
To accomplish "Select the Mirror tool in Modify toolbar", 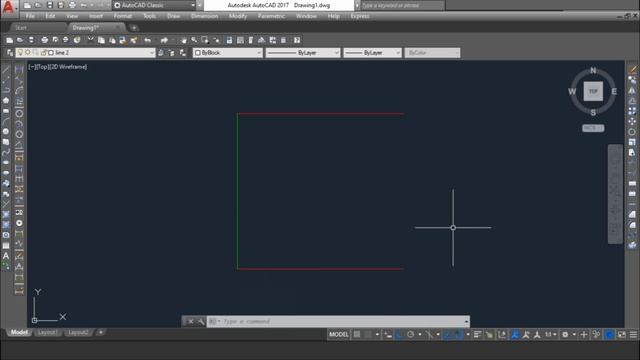I will [632, 90].
